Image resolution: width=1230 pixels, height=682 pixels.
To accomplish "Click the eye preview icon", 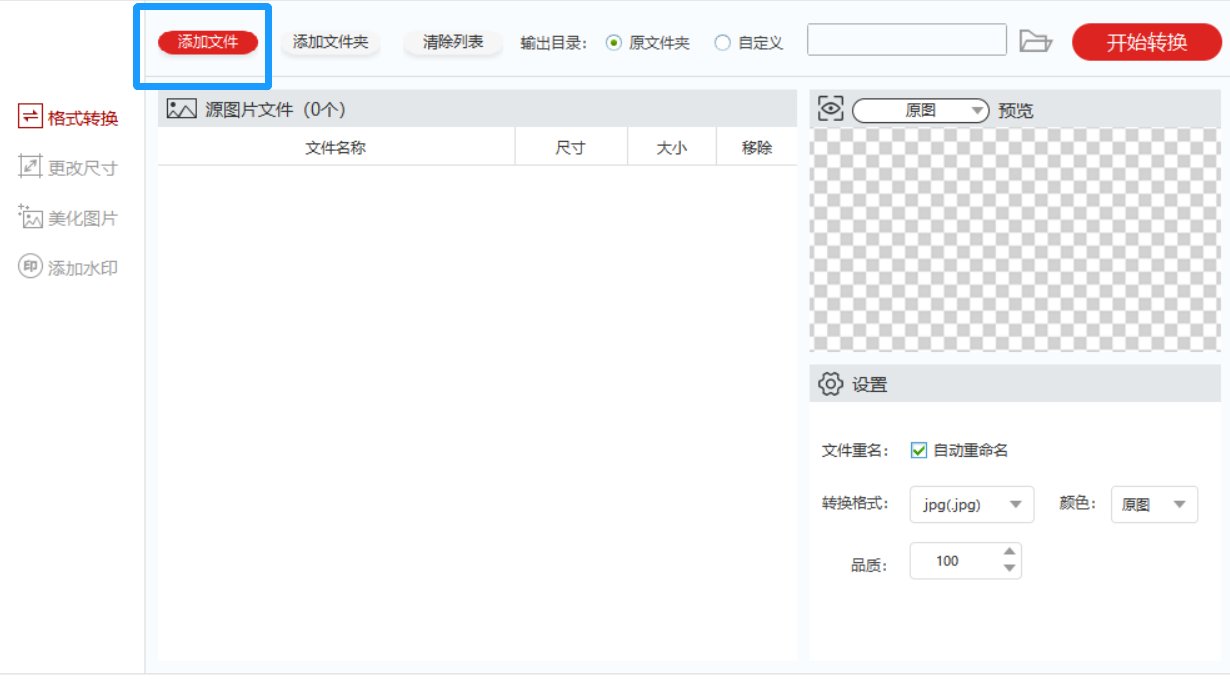I will [830, 109].
